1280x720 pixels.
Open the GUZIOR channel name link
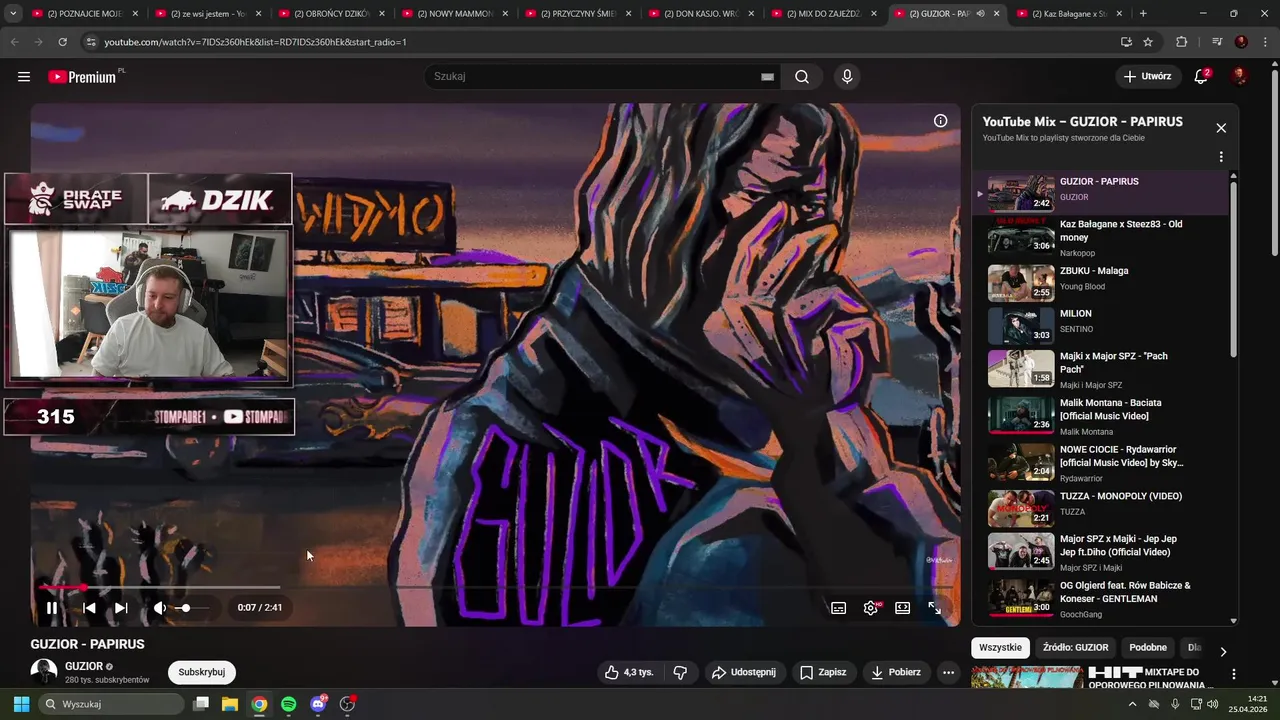pos(84,666)
